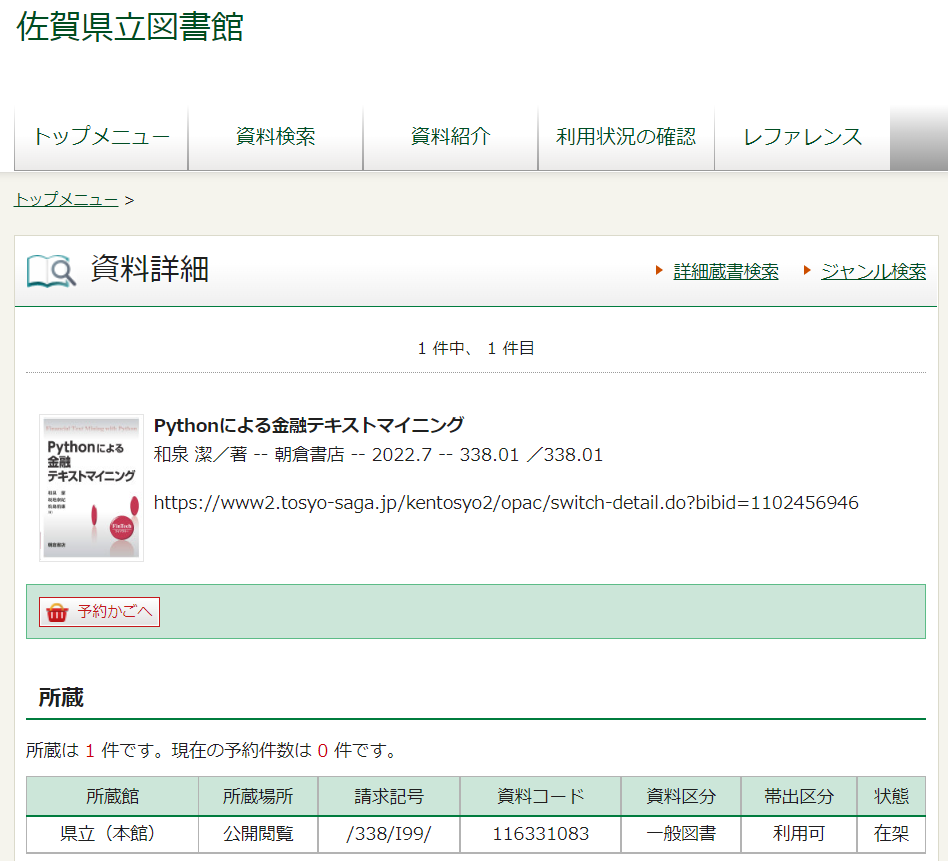Click the 帯出区分 column header
The height and width of the screenshot is (861, 948).
(x=799, y=796)
